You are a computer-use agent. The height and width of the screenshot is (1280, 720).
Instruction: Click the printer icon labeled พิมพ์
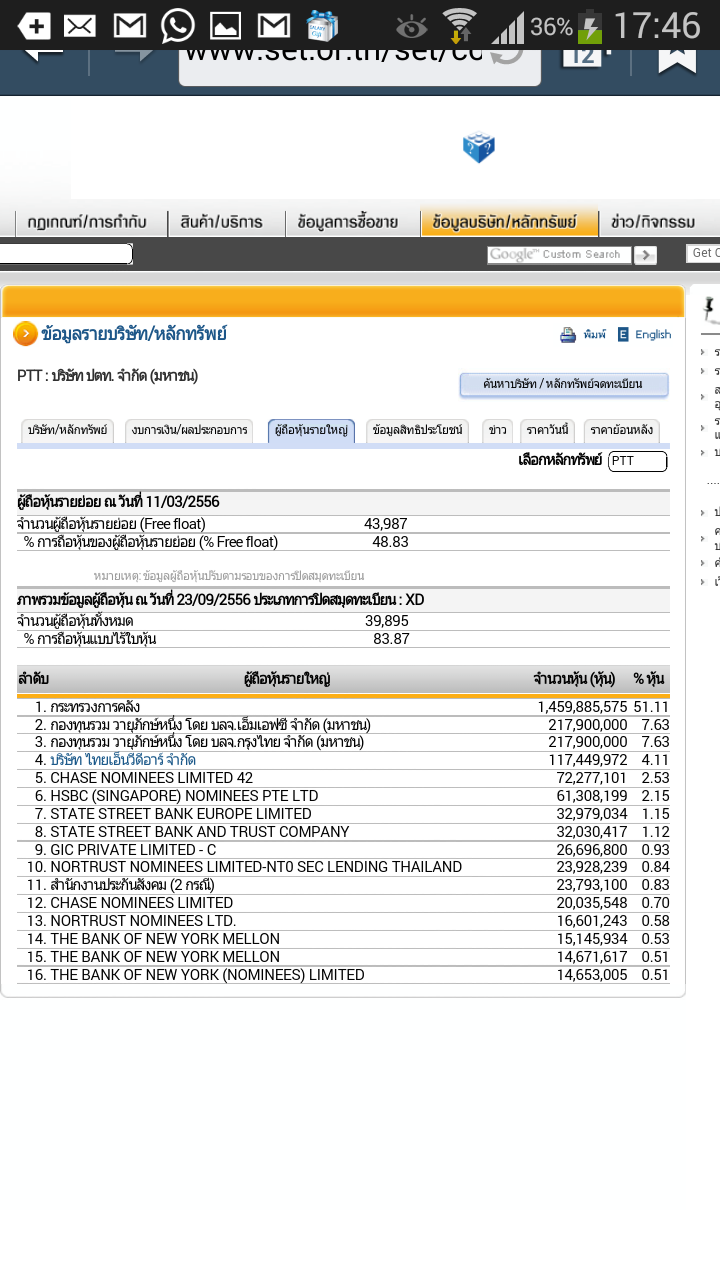[568, 335]
